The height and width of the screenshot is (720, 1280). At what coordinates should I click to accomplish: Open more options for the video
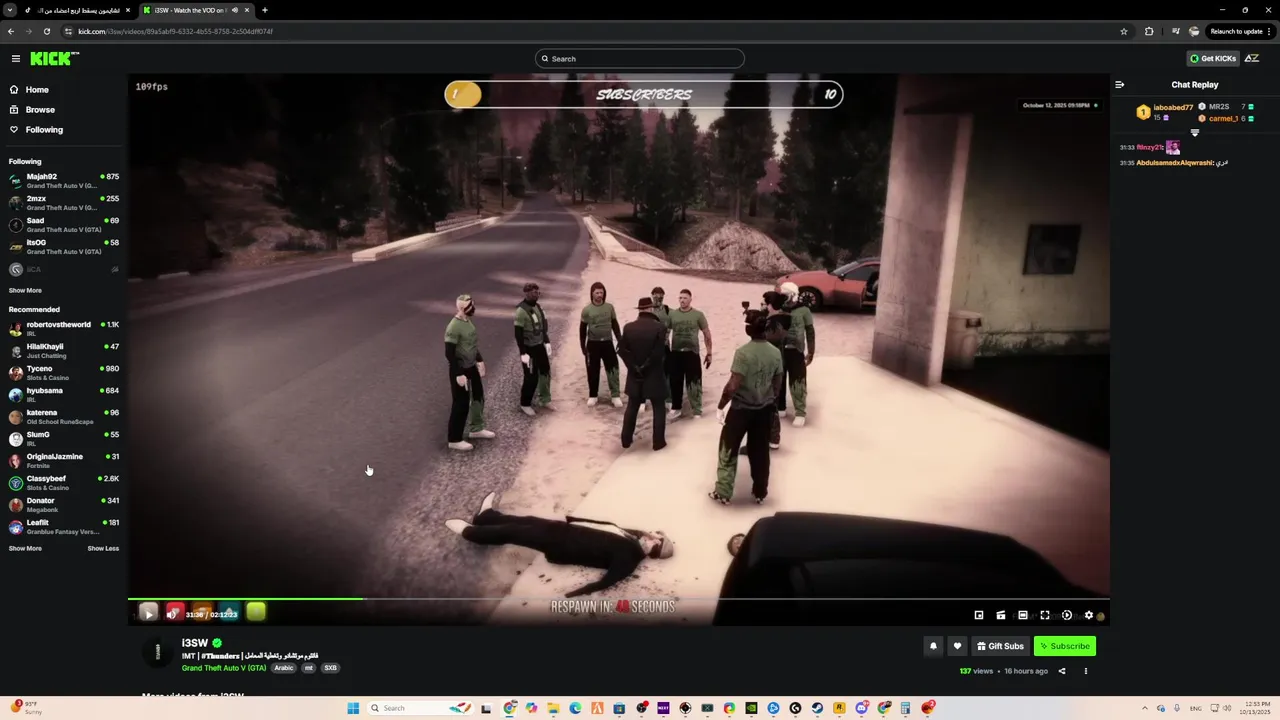coord(1086,671)
